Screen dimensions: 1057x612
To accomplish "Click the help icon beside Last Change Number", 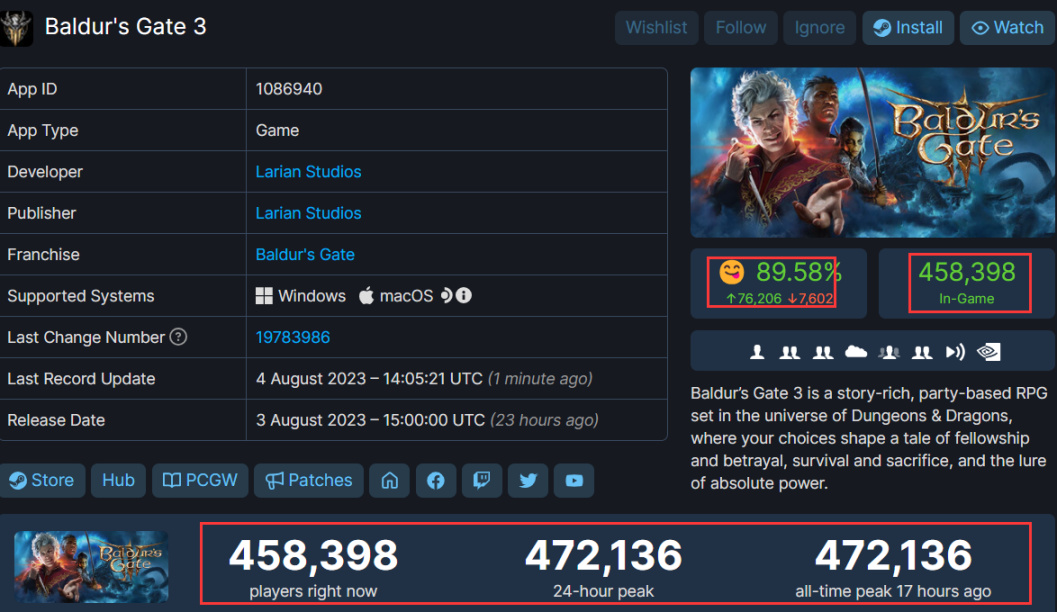I will [178, 336].
